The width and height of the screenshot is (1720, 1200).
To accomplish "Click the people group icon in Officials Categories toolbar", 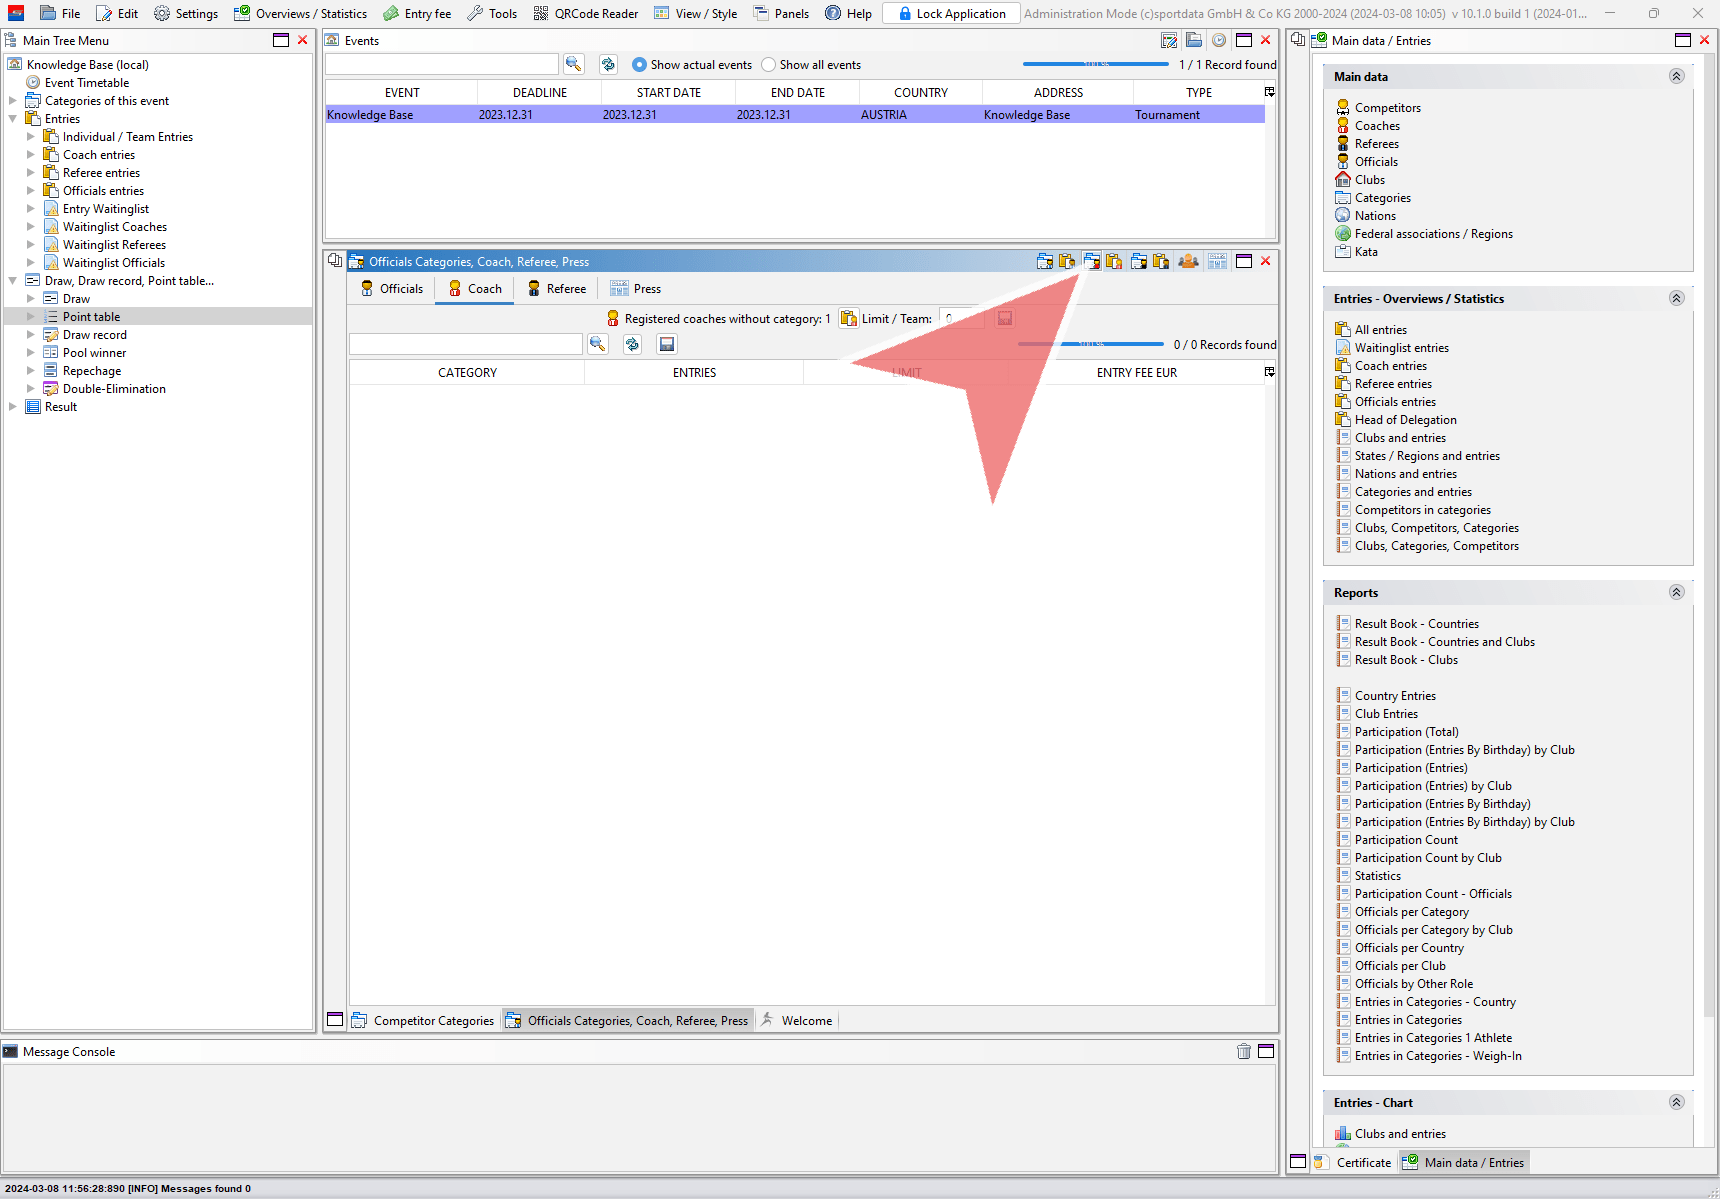I will coord(1188,261).
